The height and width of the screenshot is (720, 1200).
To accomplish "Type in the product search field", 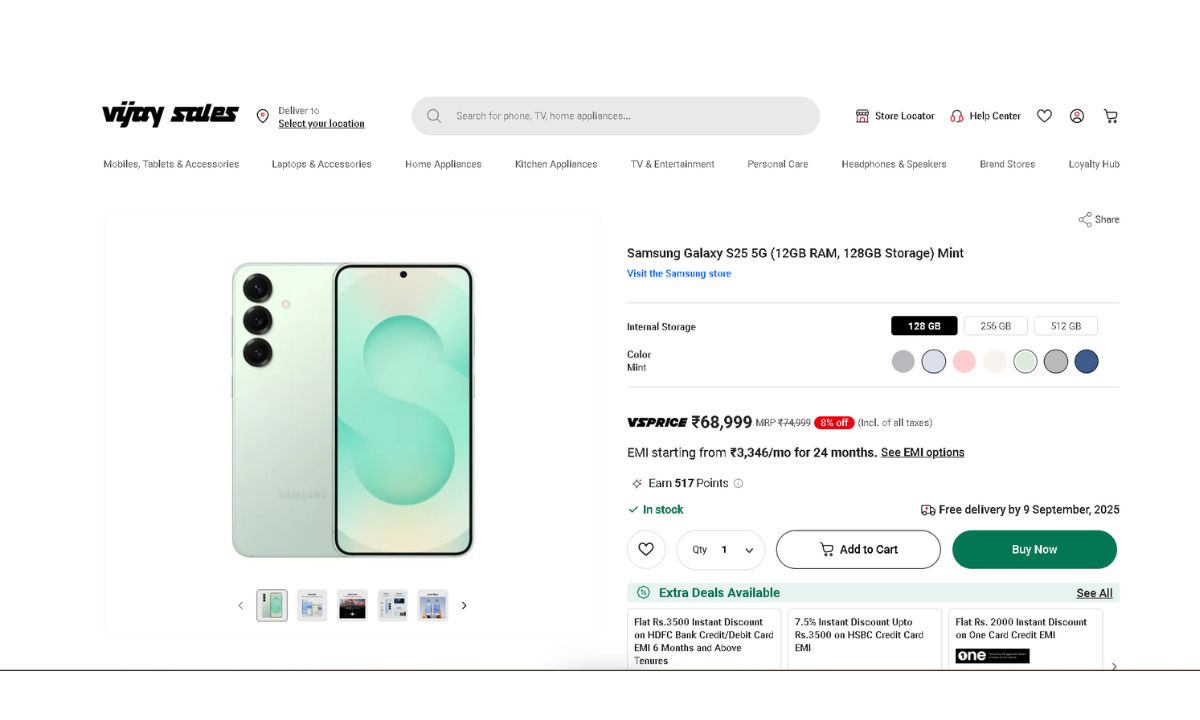I will pos(630,116).
